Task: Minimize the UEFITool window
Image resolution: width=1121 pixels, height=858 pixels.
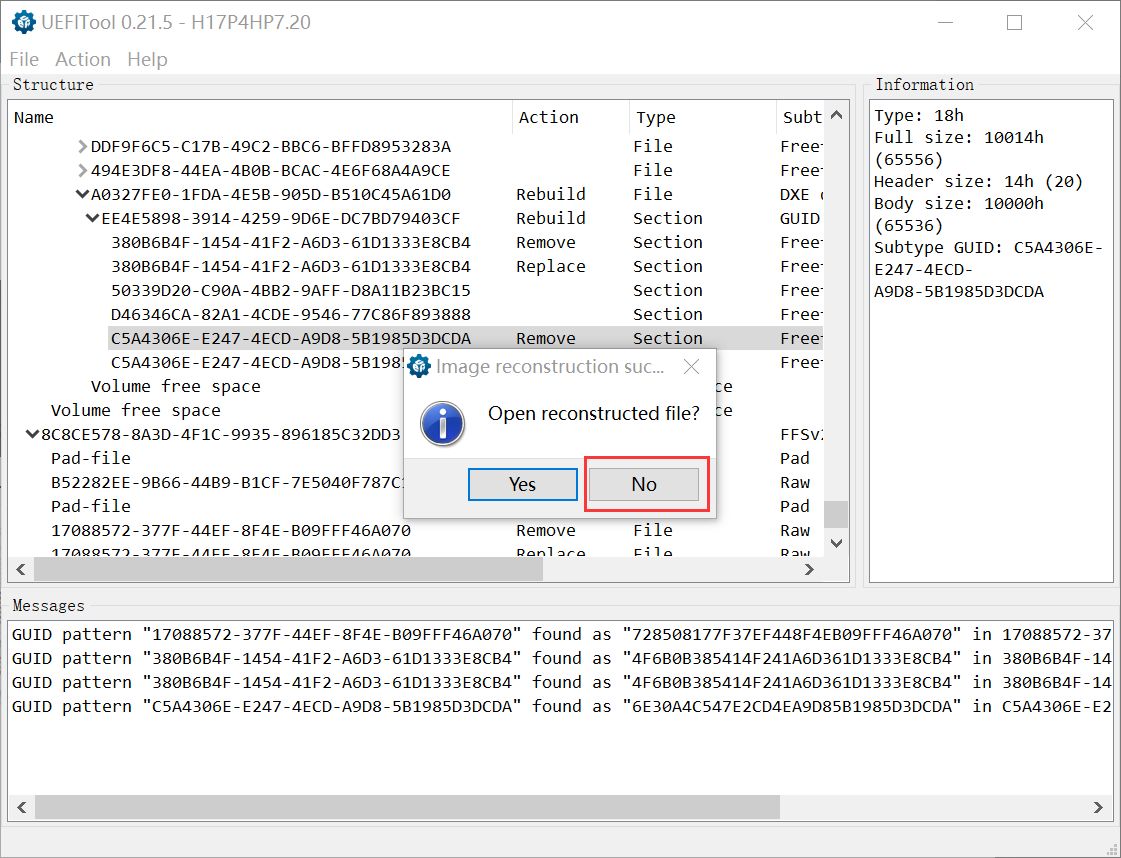Action: coord(946,22)
